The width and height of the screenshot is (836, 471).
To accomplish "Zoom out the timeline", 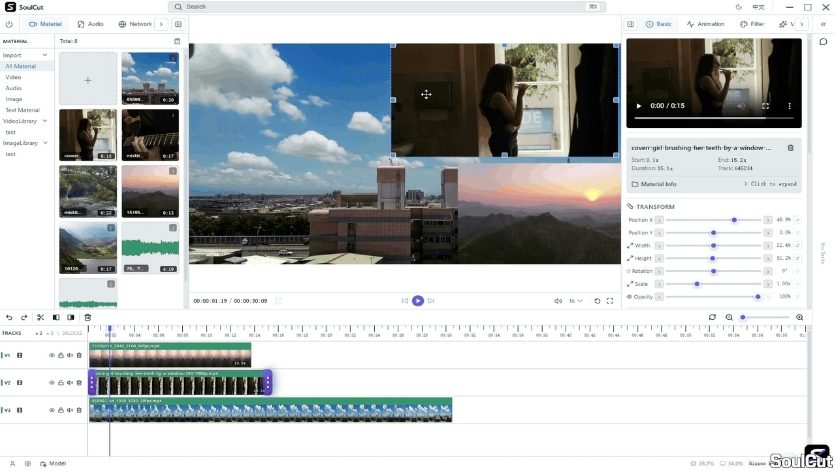I will [x=729, y=317].
